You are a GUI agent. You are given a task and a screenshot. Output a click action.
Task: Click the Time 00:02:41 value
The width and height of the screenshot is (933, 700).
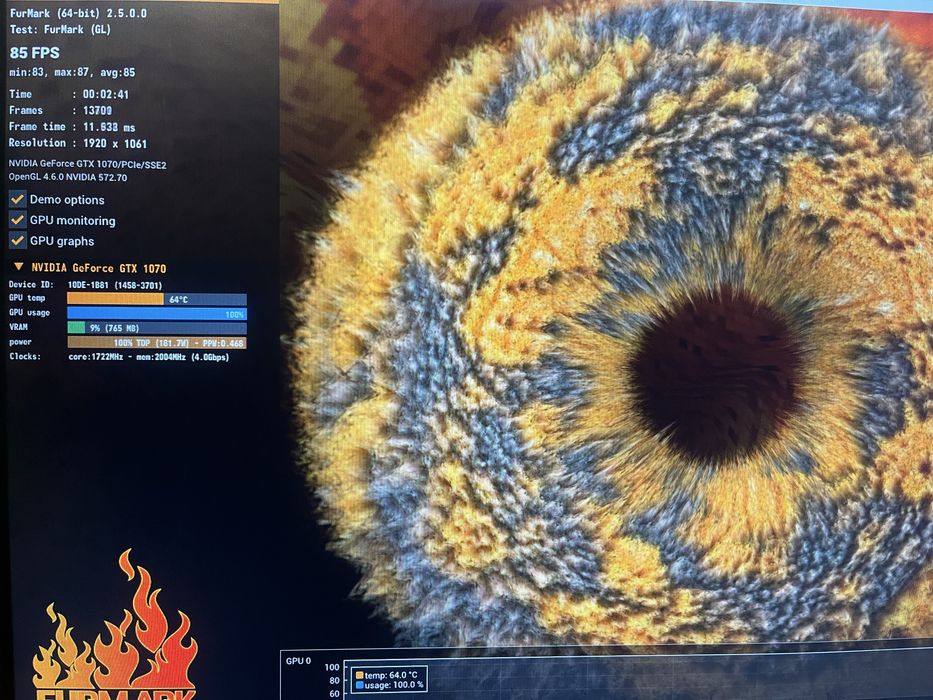[x=105, y=94]
